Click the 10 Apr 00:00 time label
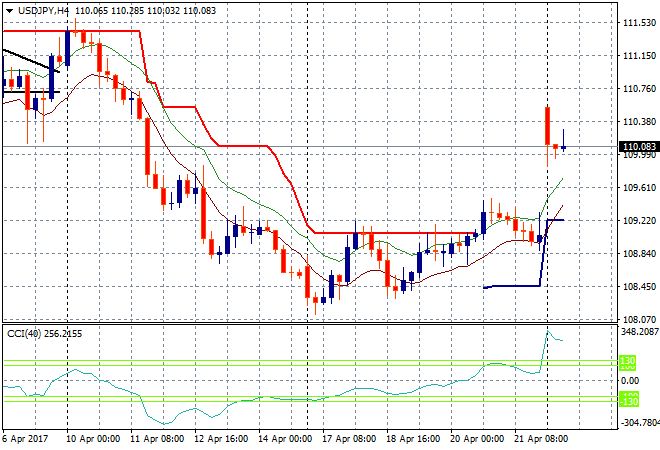This screenshot has width=660, height=450. [x=93, y=439]
